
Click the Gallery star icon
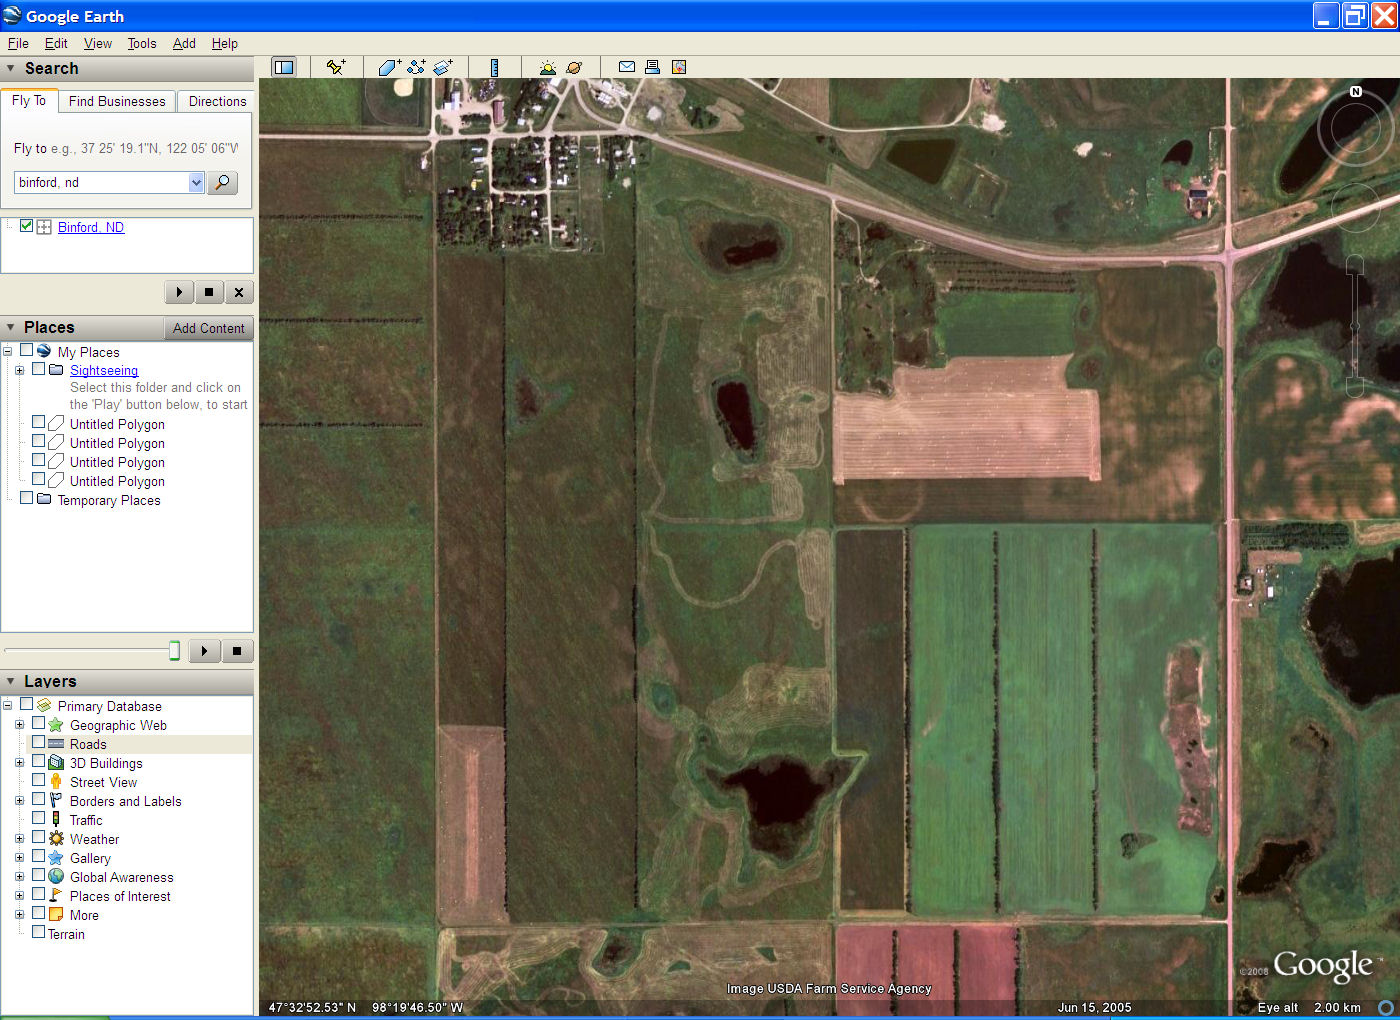[x=56, y=858]
